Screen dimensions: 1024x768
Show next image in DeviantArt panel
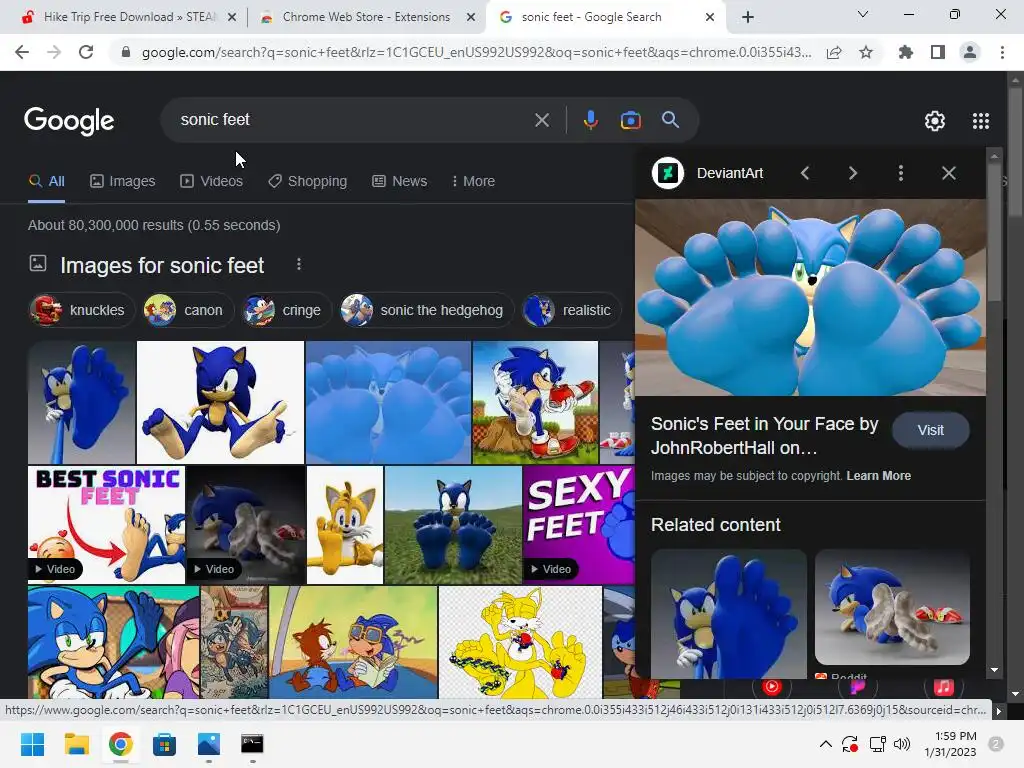click(852, 173)
